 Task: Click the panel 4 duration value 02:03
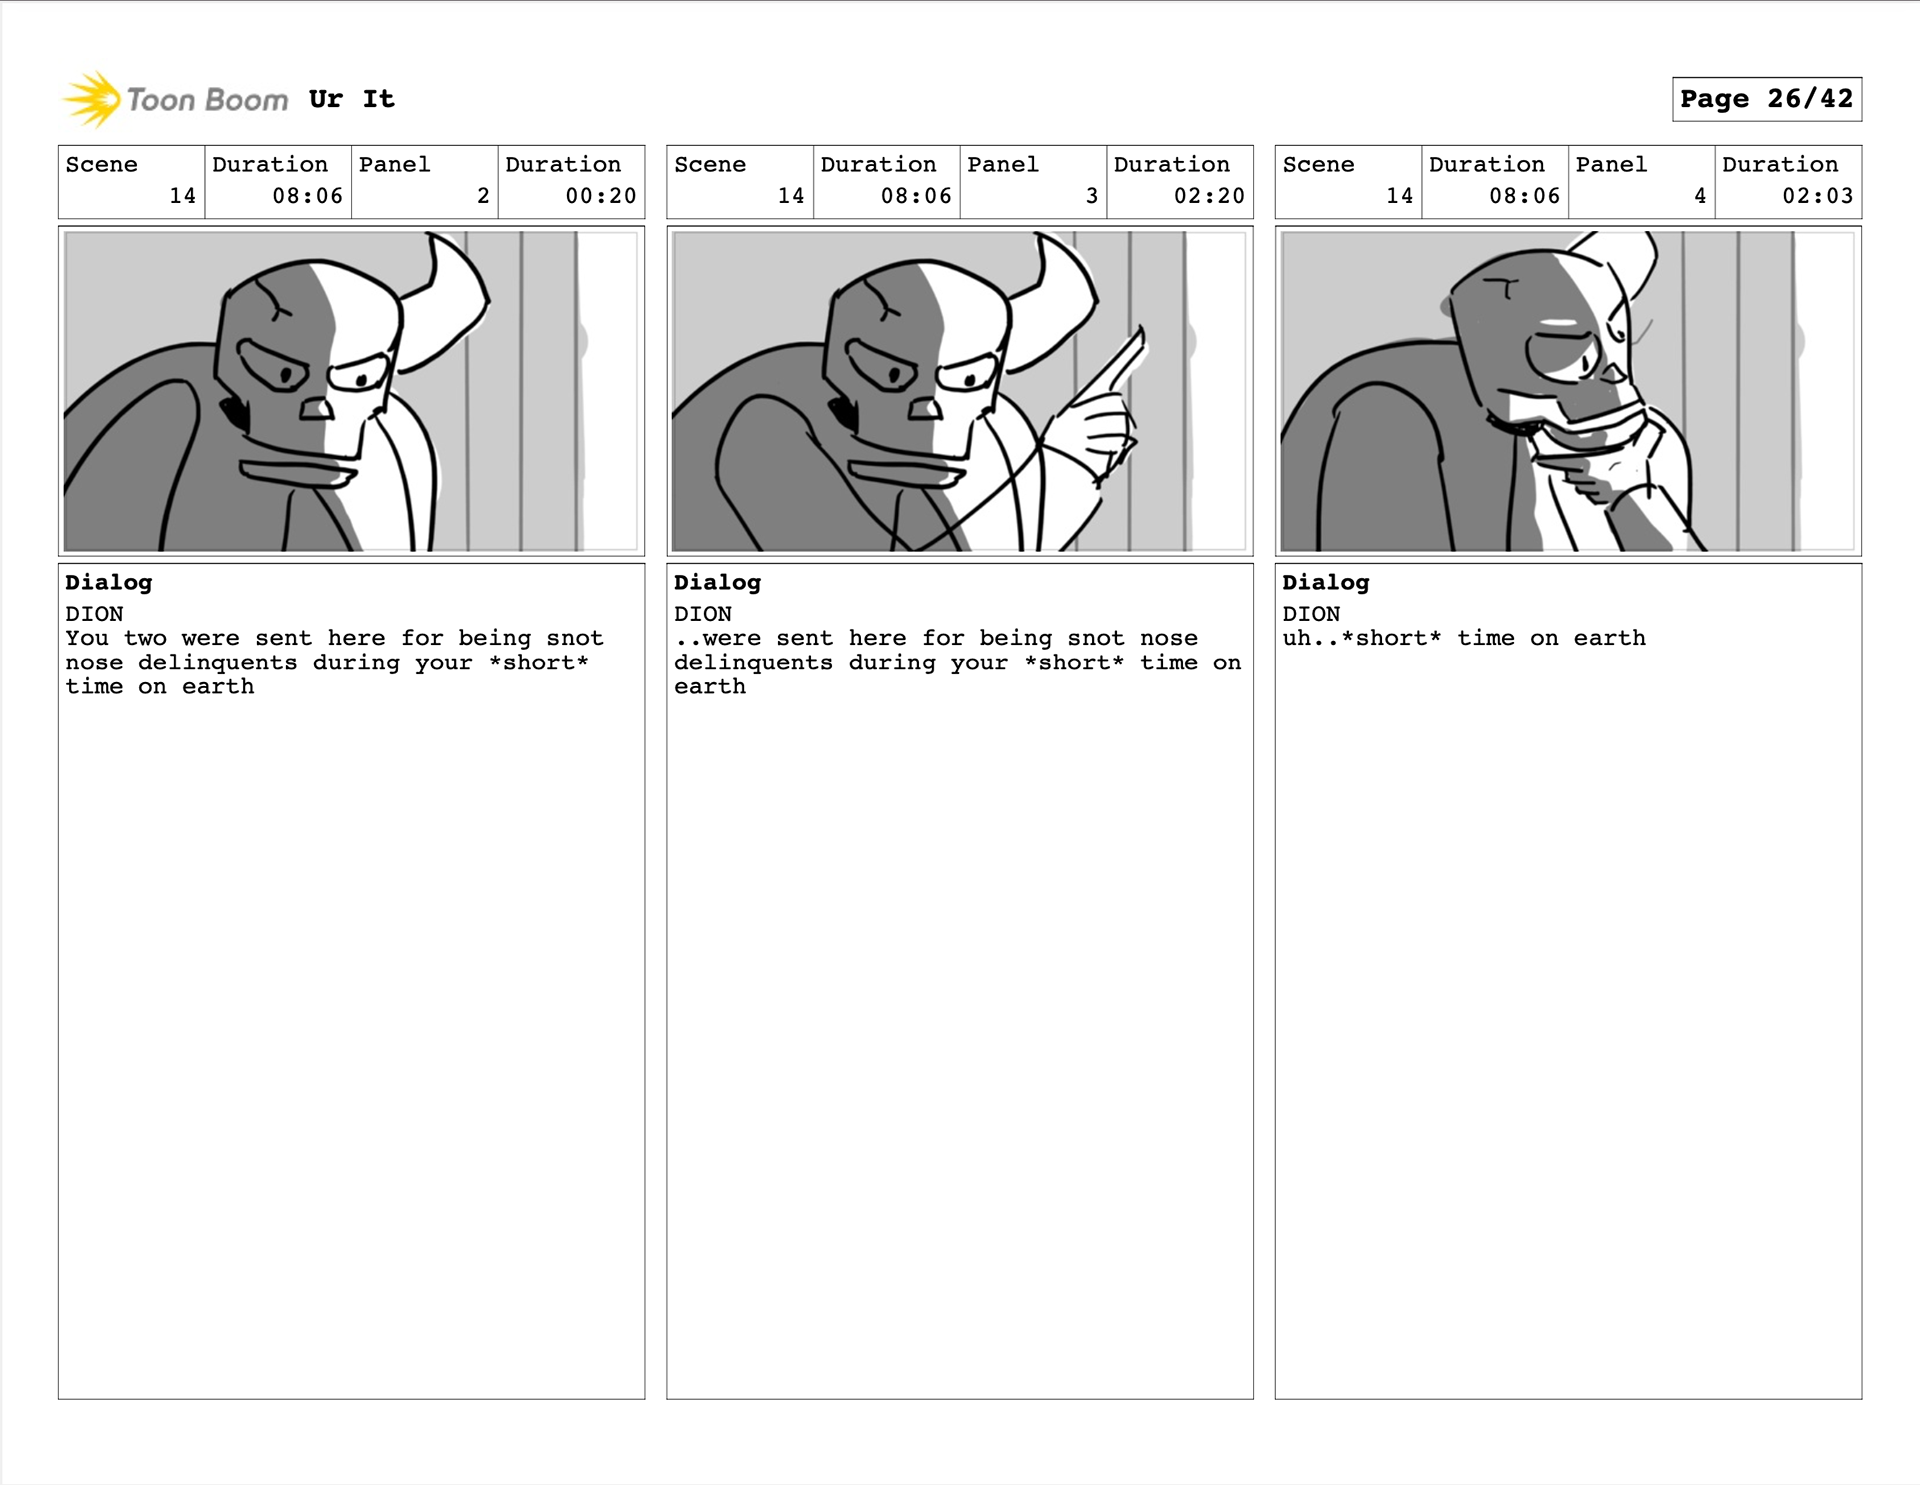(1817, 196)
